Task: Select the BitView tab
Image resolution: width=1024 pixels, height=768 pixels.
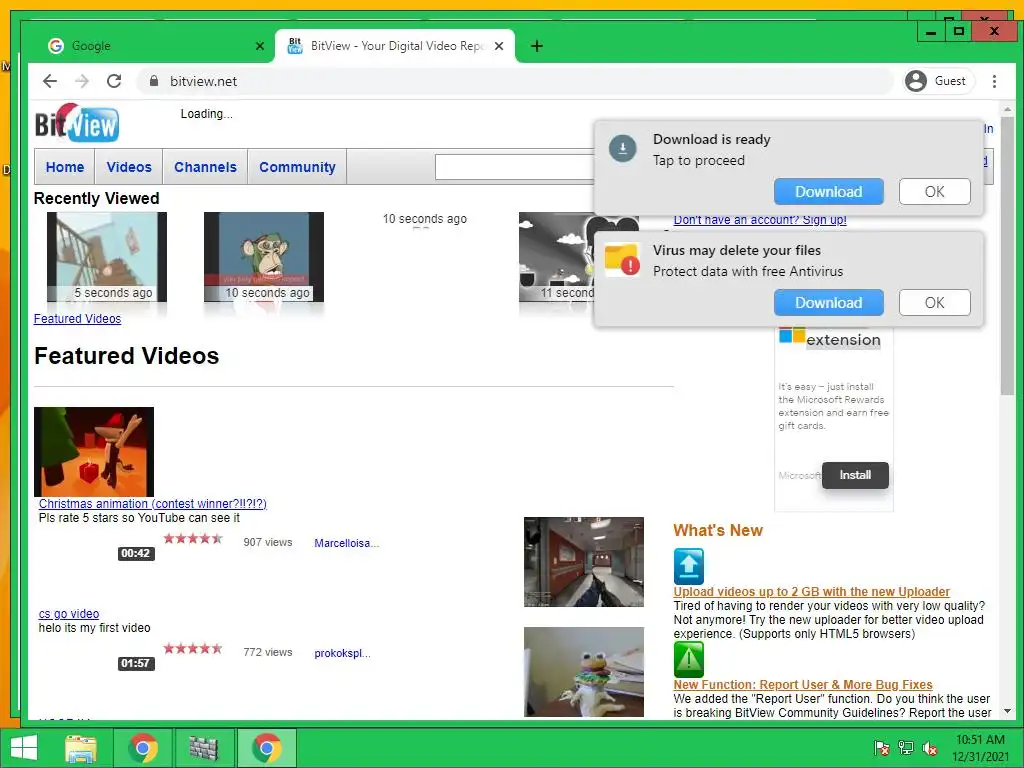Action: click(395, 46)
